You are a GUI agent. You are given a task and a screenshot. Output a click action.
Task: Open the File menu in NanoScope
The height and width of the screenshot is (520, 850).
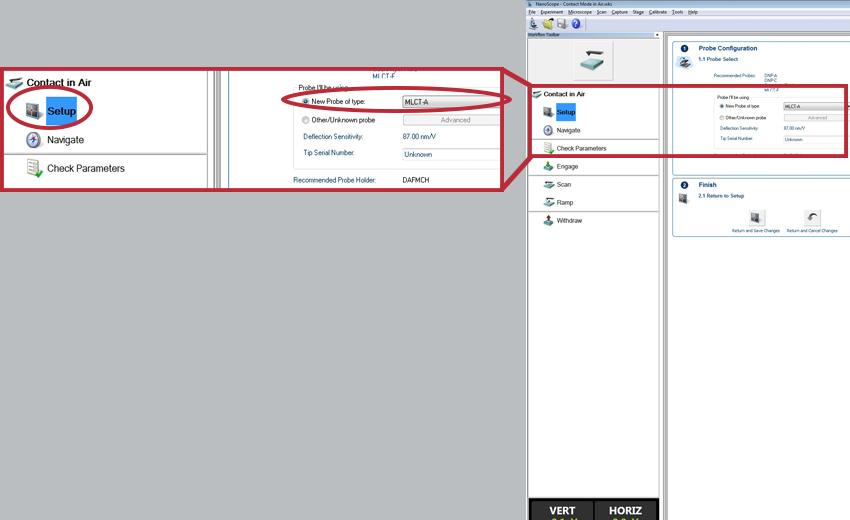(x=532, y=12)
